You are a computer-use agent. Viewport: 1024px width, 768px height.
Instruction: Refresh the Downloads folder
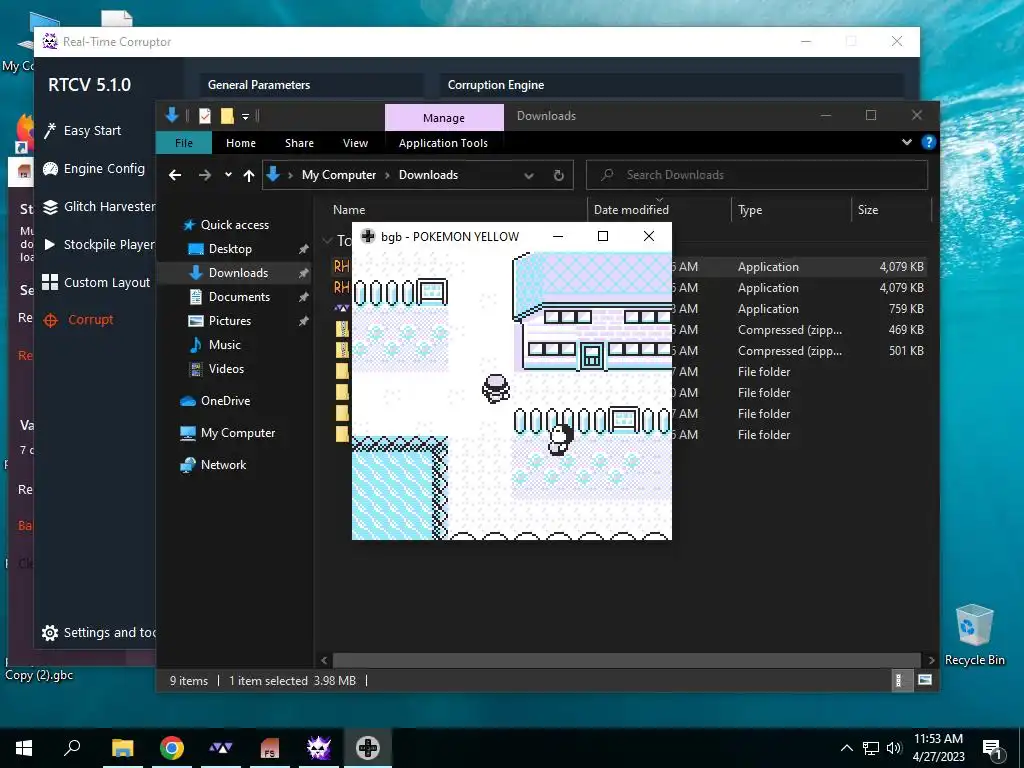[x=558, y=175]
